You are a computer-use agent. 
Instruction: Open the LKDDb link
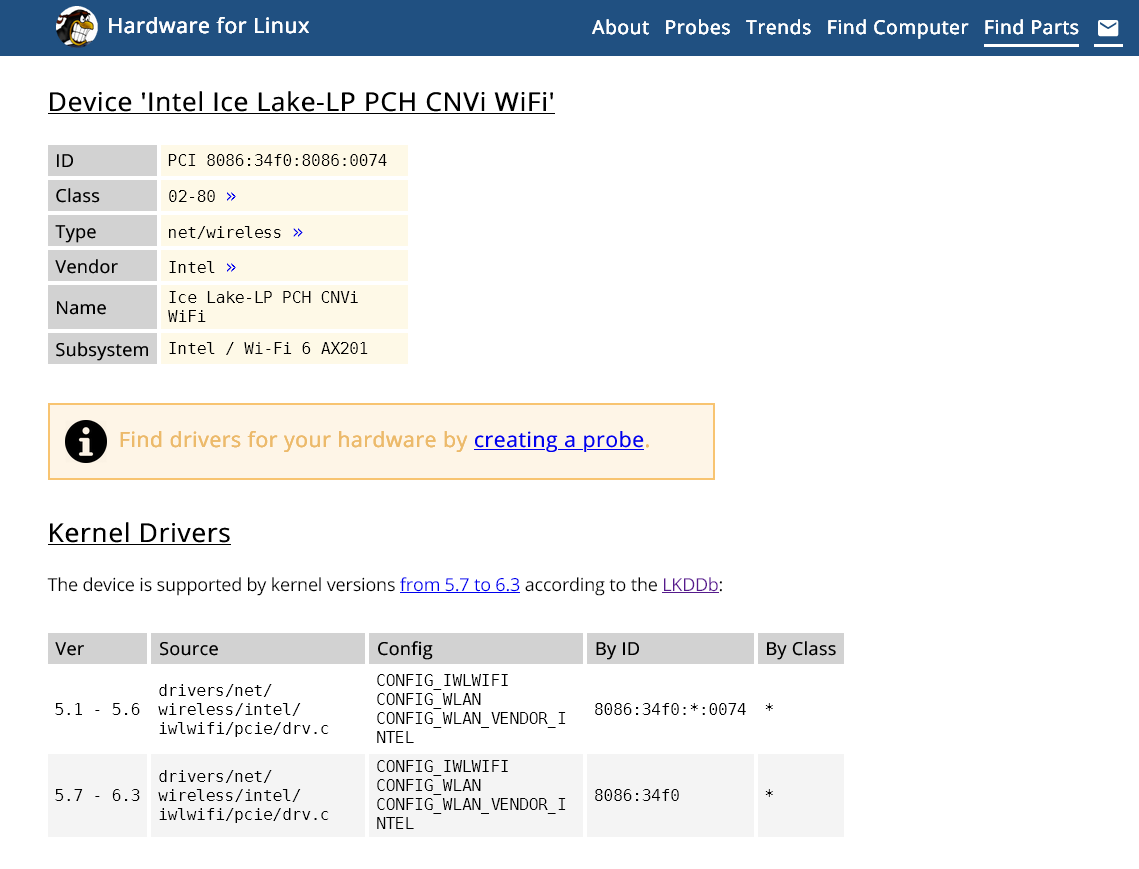(x=690, y=585)
